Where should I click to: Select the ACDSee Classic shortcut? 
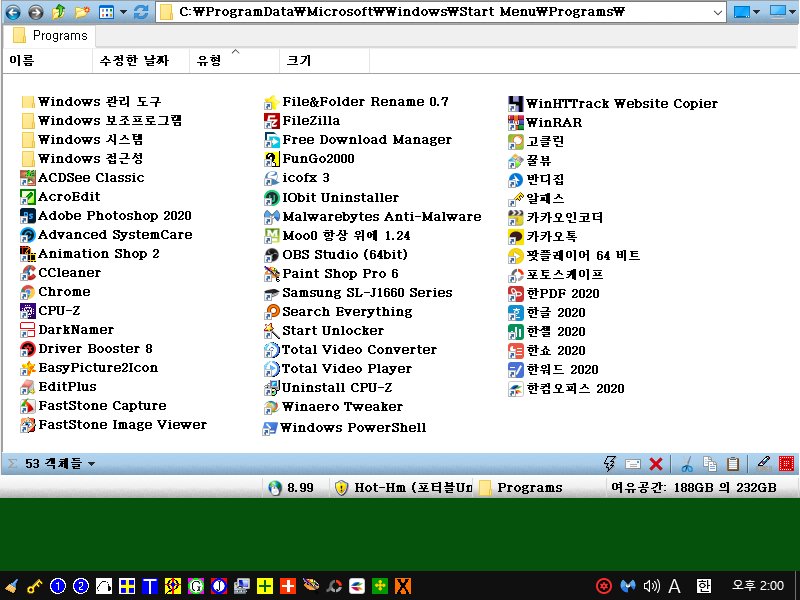pos(83,178)
